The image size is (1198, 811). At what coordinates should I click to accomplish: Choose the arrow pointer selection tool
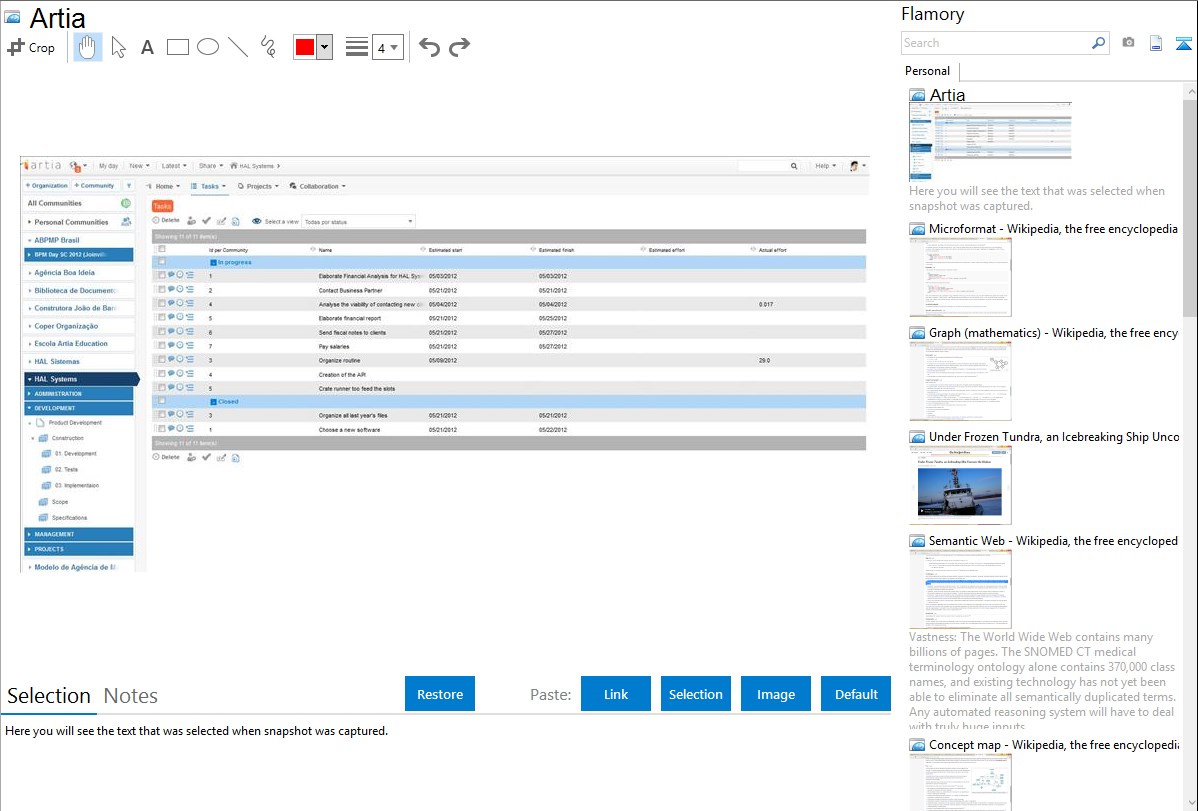tap(118, 47)
